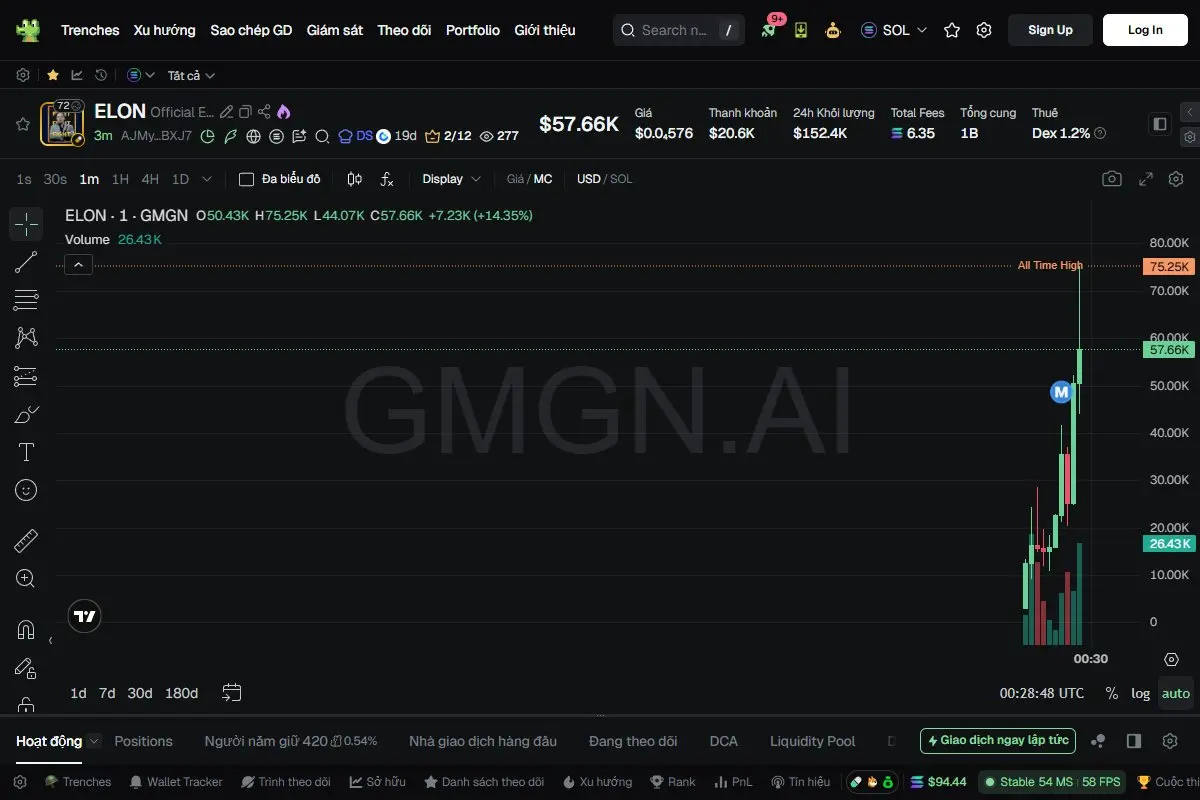Open the emoji sticker tool
The width and height of the screenshot is (1200, 800).
point(26,490)
